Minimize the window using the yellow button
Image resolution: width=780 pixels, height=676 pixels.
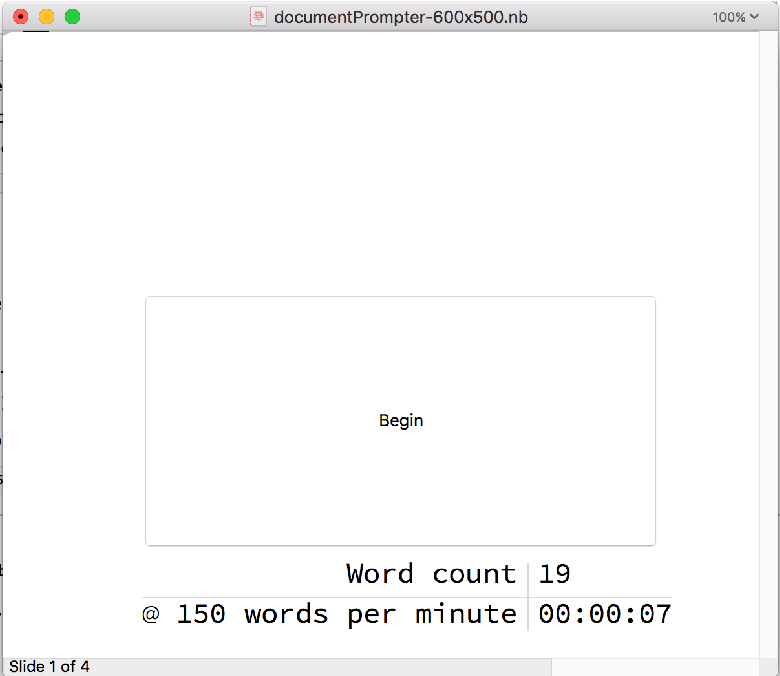(46, 17)
